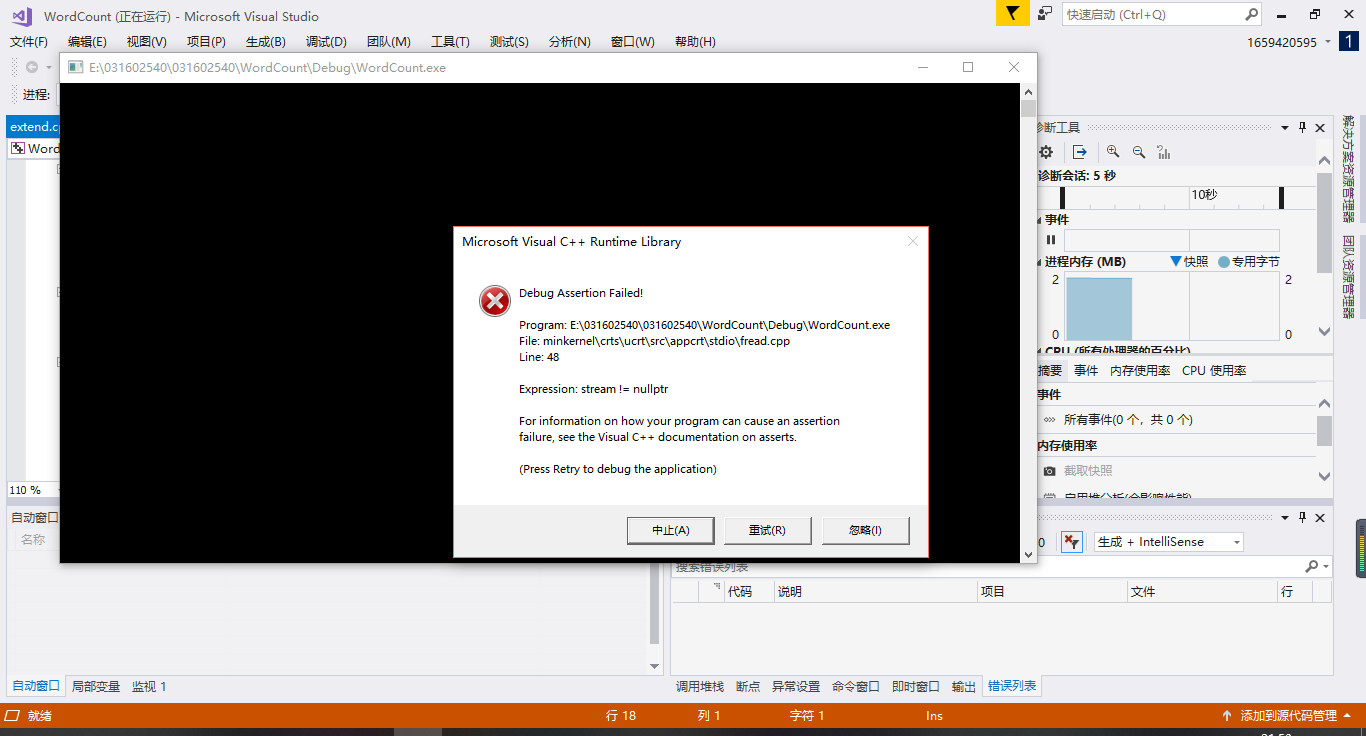Click the reset-view chart icon in diagnostic tools

(x=1163, y=152)
